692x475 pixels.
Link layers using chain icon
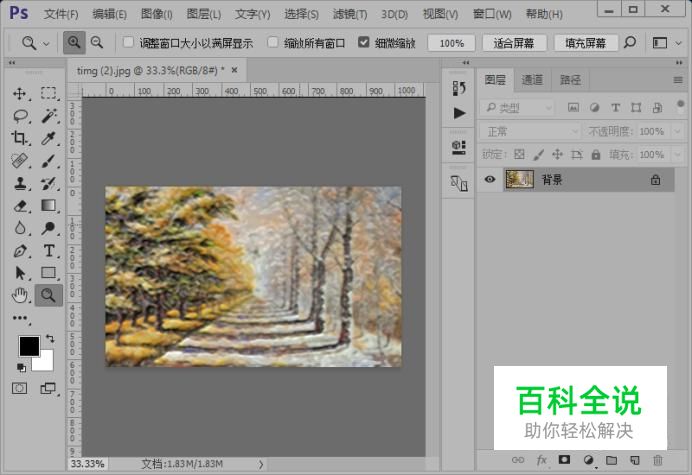click(518, 460)
